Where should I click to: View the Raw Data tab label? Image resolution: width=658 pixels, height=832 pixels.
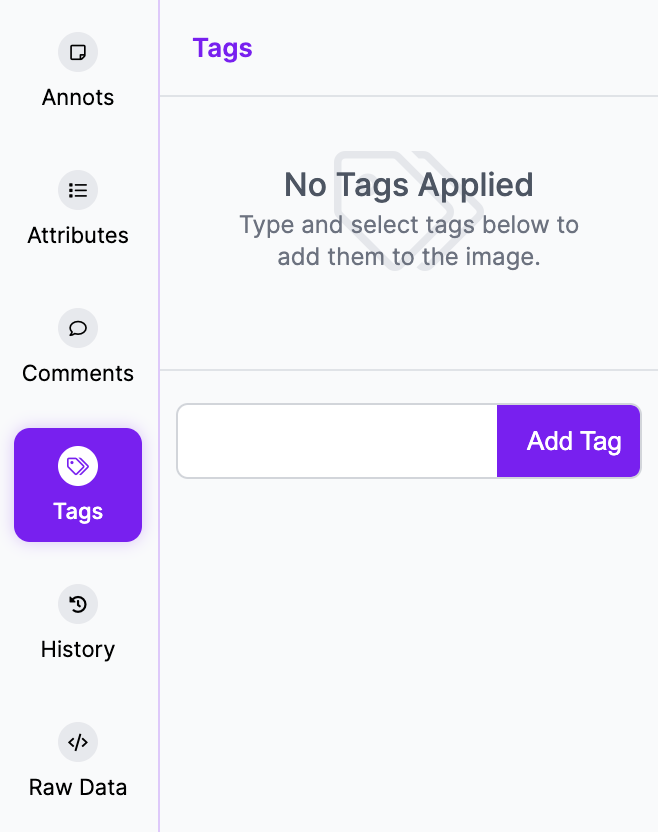[x=78, y=787]
